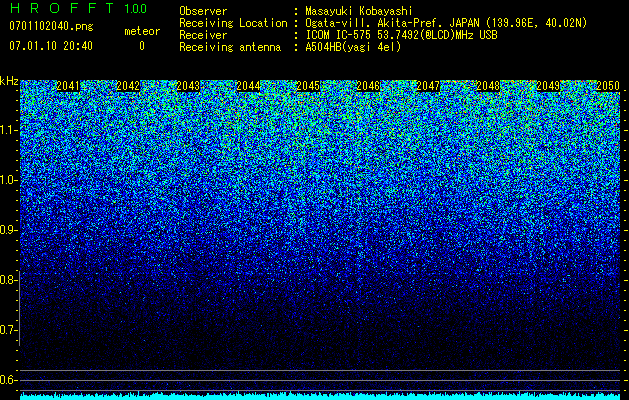
Task: Click the 2047 time marker
Action: coord(428,86)
